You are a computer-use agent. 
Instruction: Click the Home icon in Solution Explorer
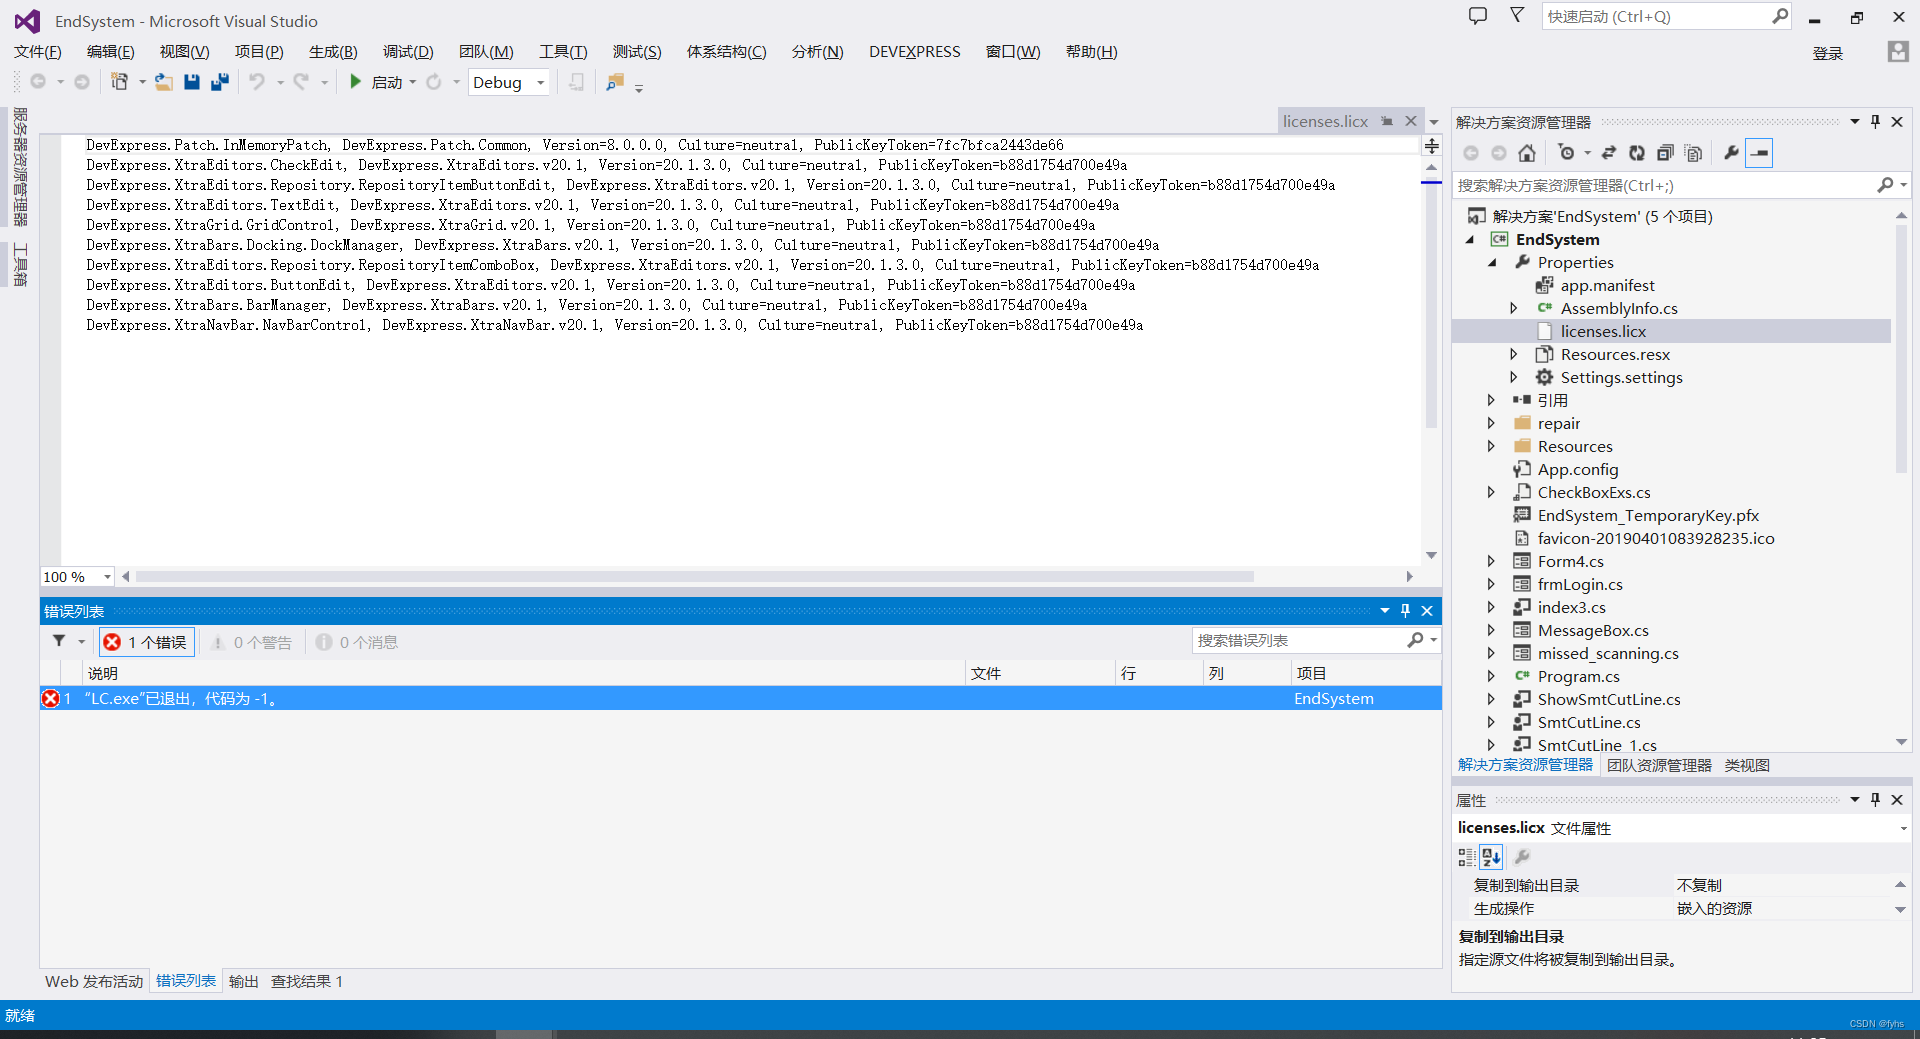1527,153
